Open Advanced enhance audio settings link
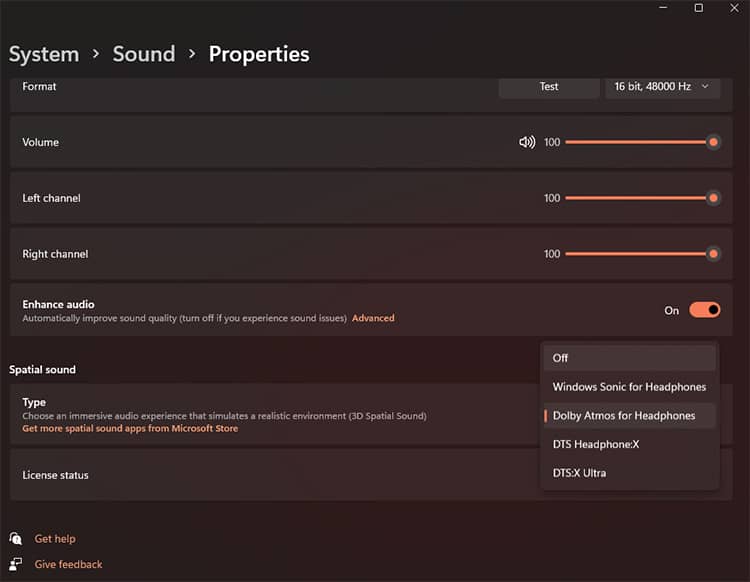Viewport: 750px width, 582px height. (x=373, y=318)
